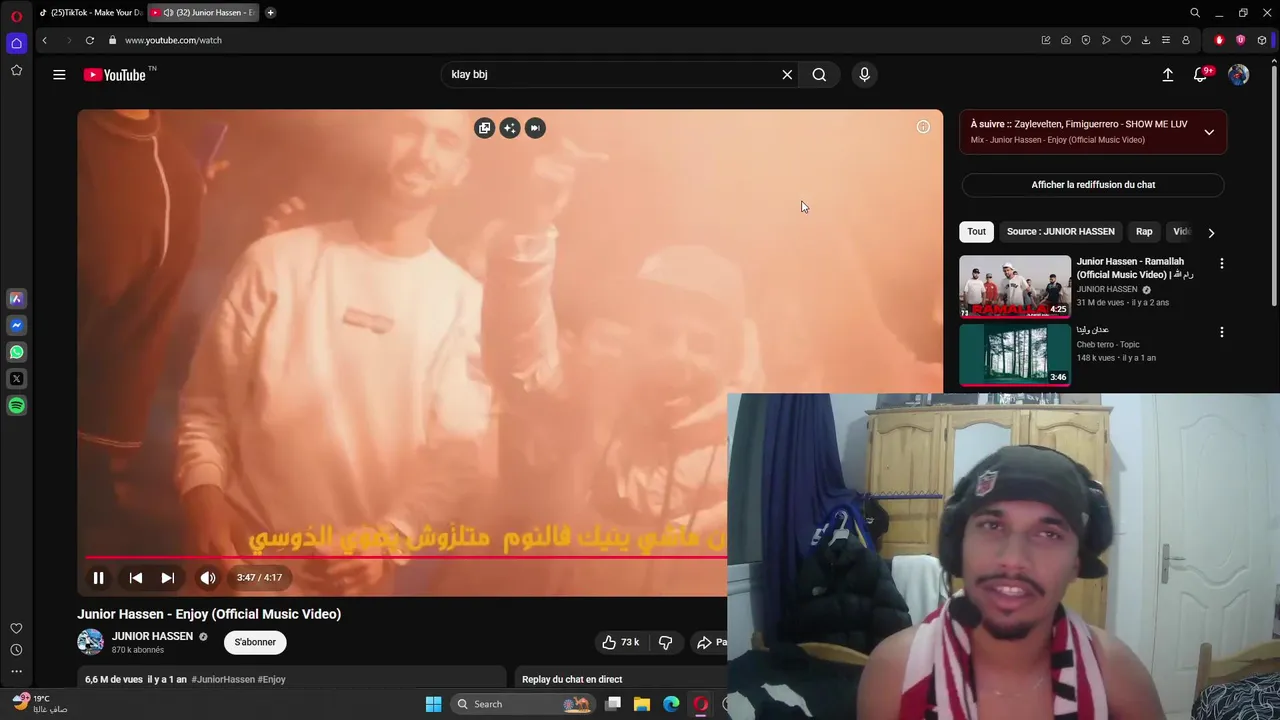
Task: Skip to the previous video
Action: point(136,578)
